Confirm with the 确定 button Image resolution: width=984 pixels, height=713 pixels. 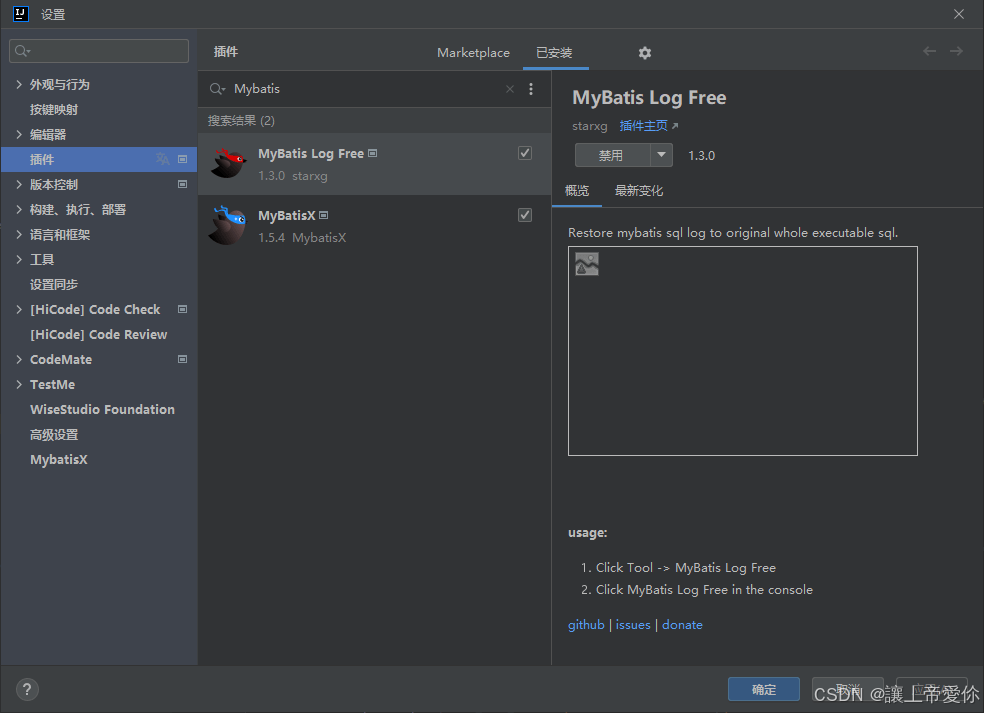[x=764, y=689]
